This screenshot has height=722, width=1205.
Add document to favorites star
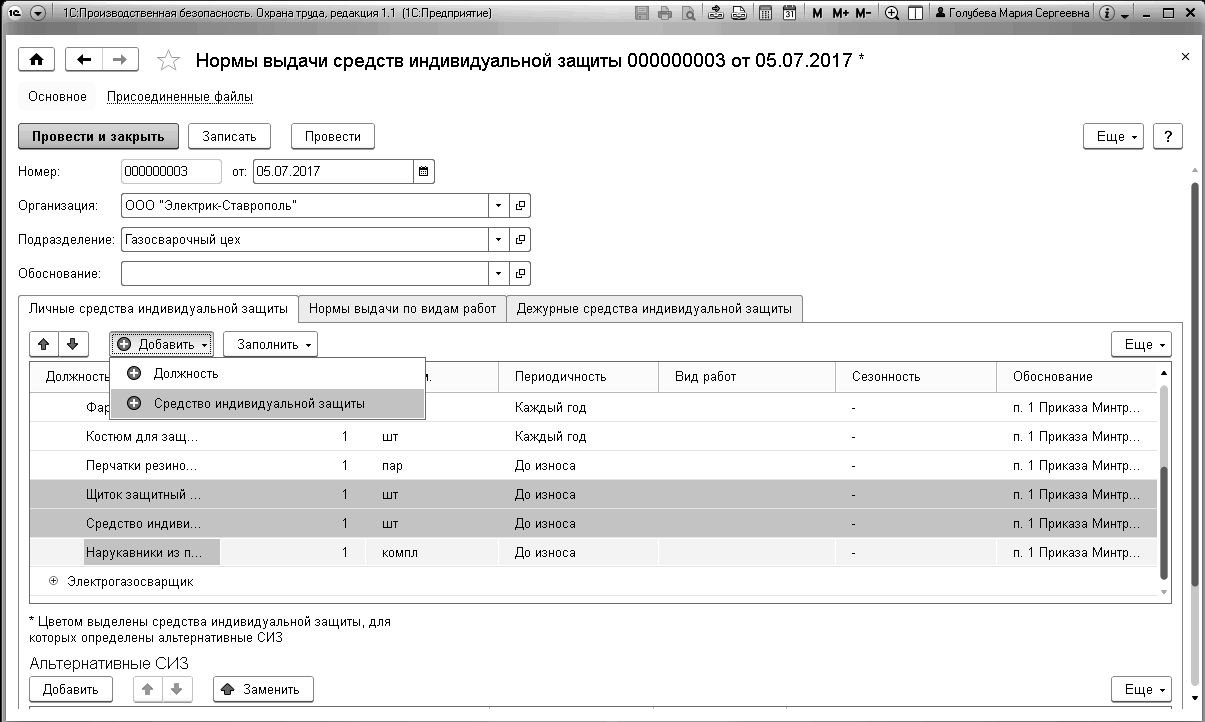[x=169, y=61]
